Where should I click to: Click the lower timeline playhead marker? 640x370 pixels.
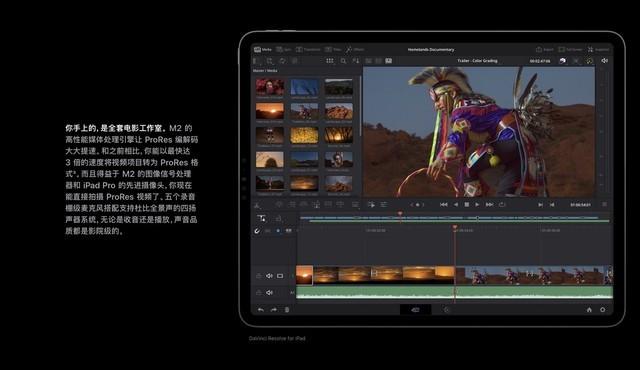pyautogui.click(x=455, y=227)
